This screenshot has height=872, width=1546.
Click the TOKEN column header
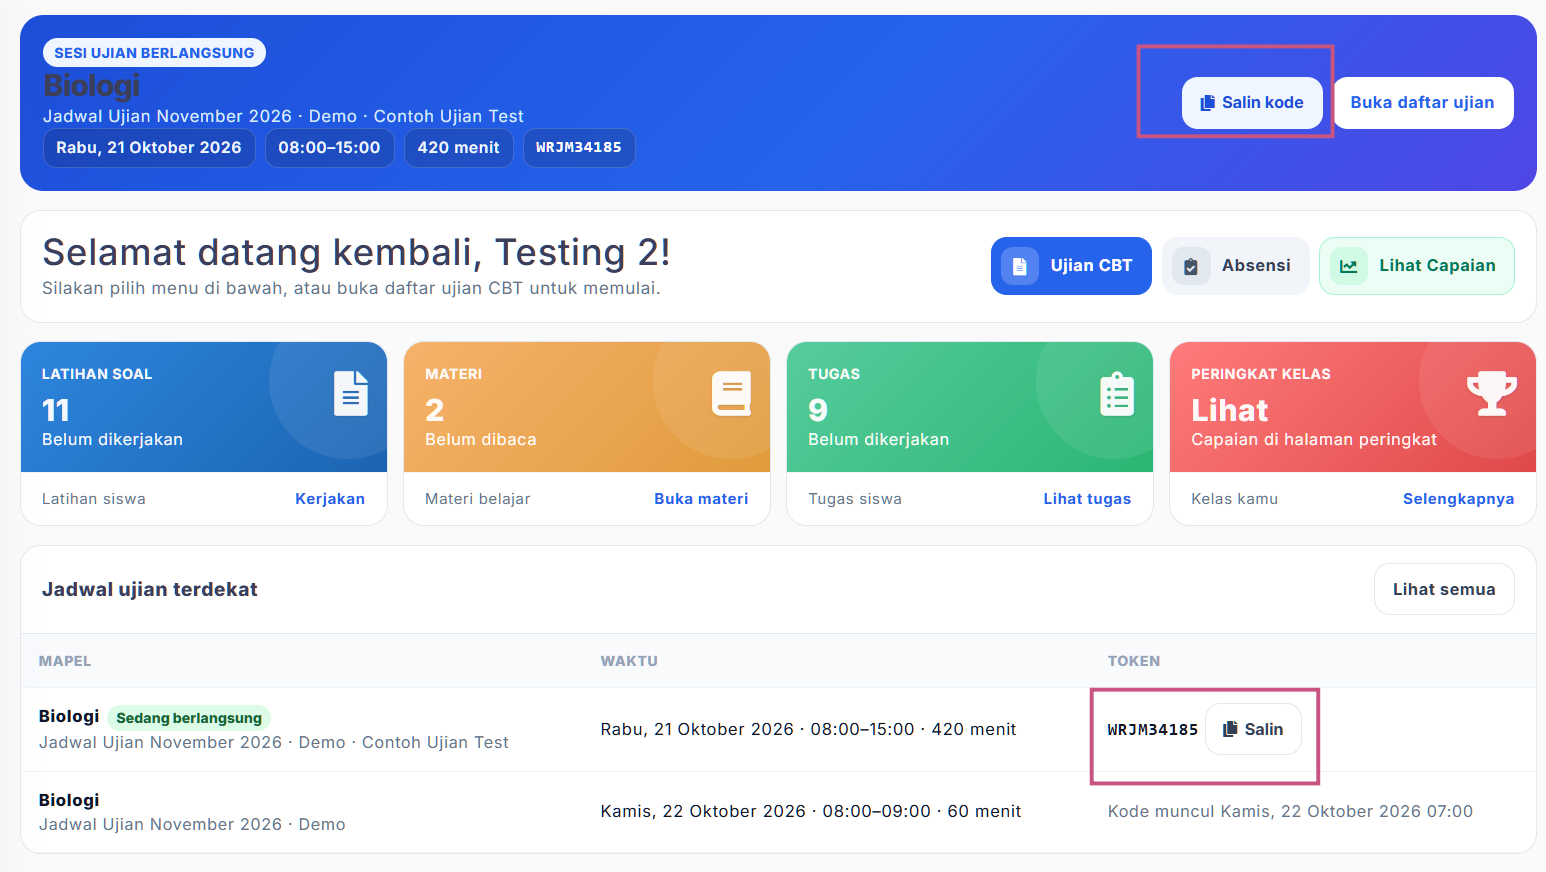coord(1134,661)
